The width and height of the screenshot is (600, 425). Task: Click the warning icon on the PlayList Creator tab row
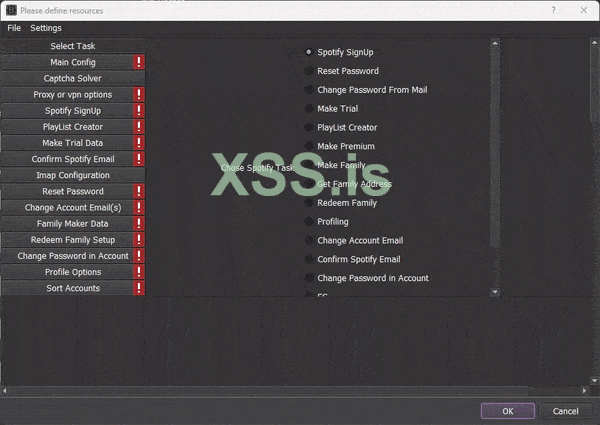coord(139,127)
